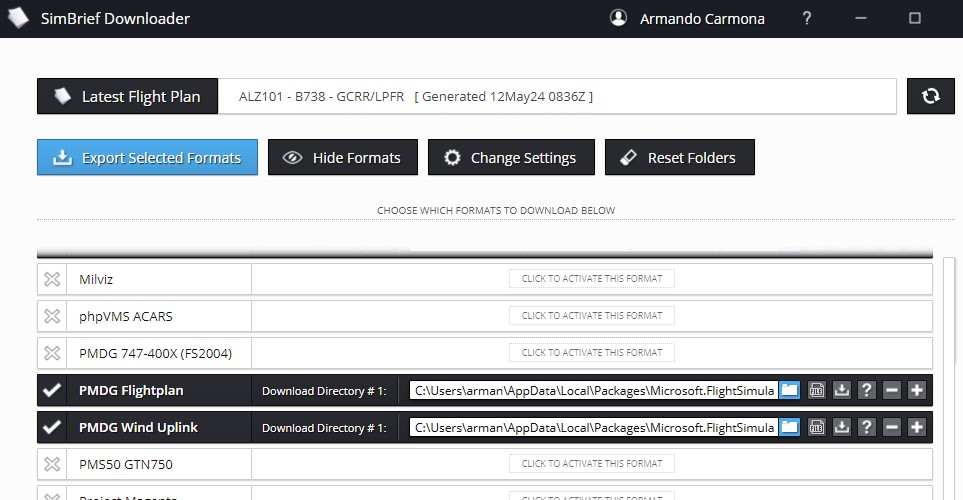Maximize the SimBrief Downloader window

914,18
